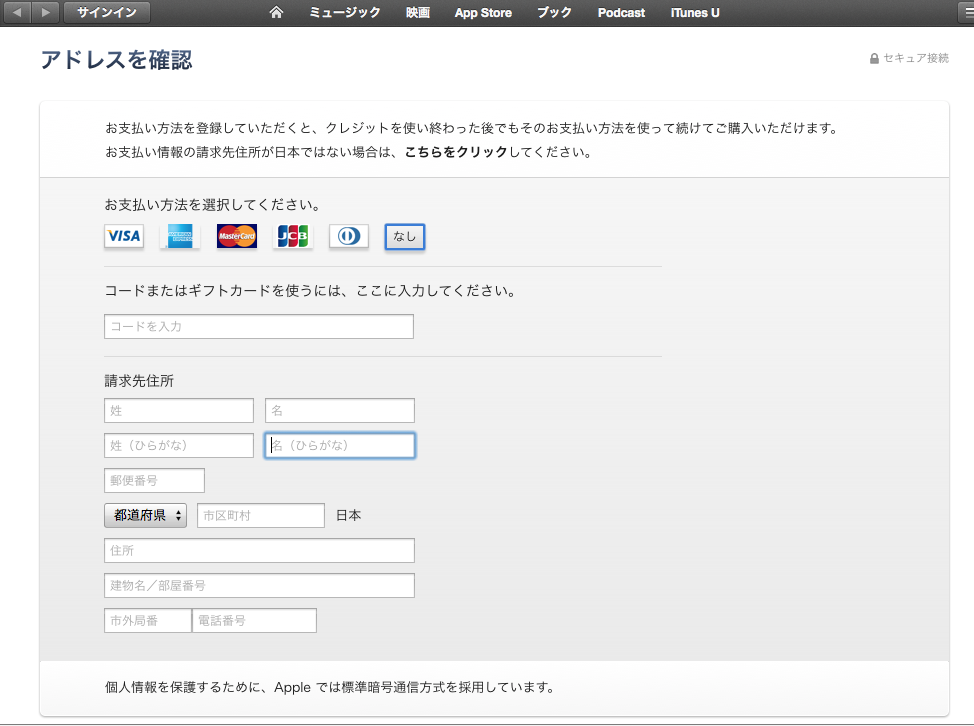Click the 市区町村 city input field
The width and height of the screenshot is (974, 726).
(x=261, y=516)
